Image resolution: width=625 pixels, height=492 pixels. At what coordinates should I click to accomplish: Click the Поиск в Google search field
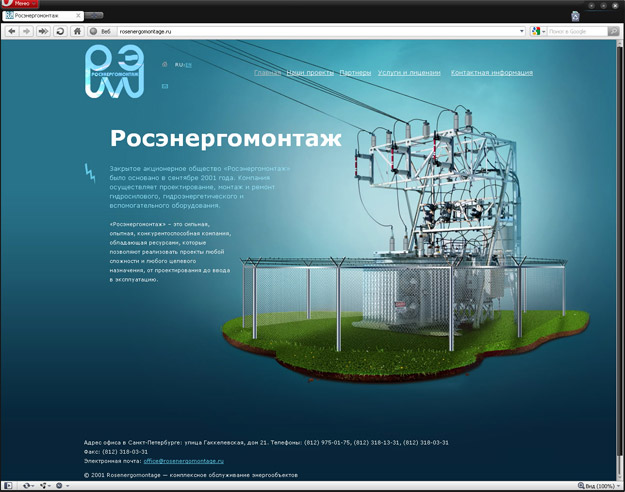pyautogui.click(x=577, y=31)
